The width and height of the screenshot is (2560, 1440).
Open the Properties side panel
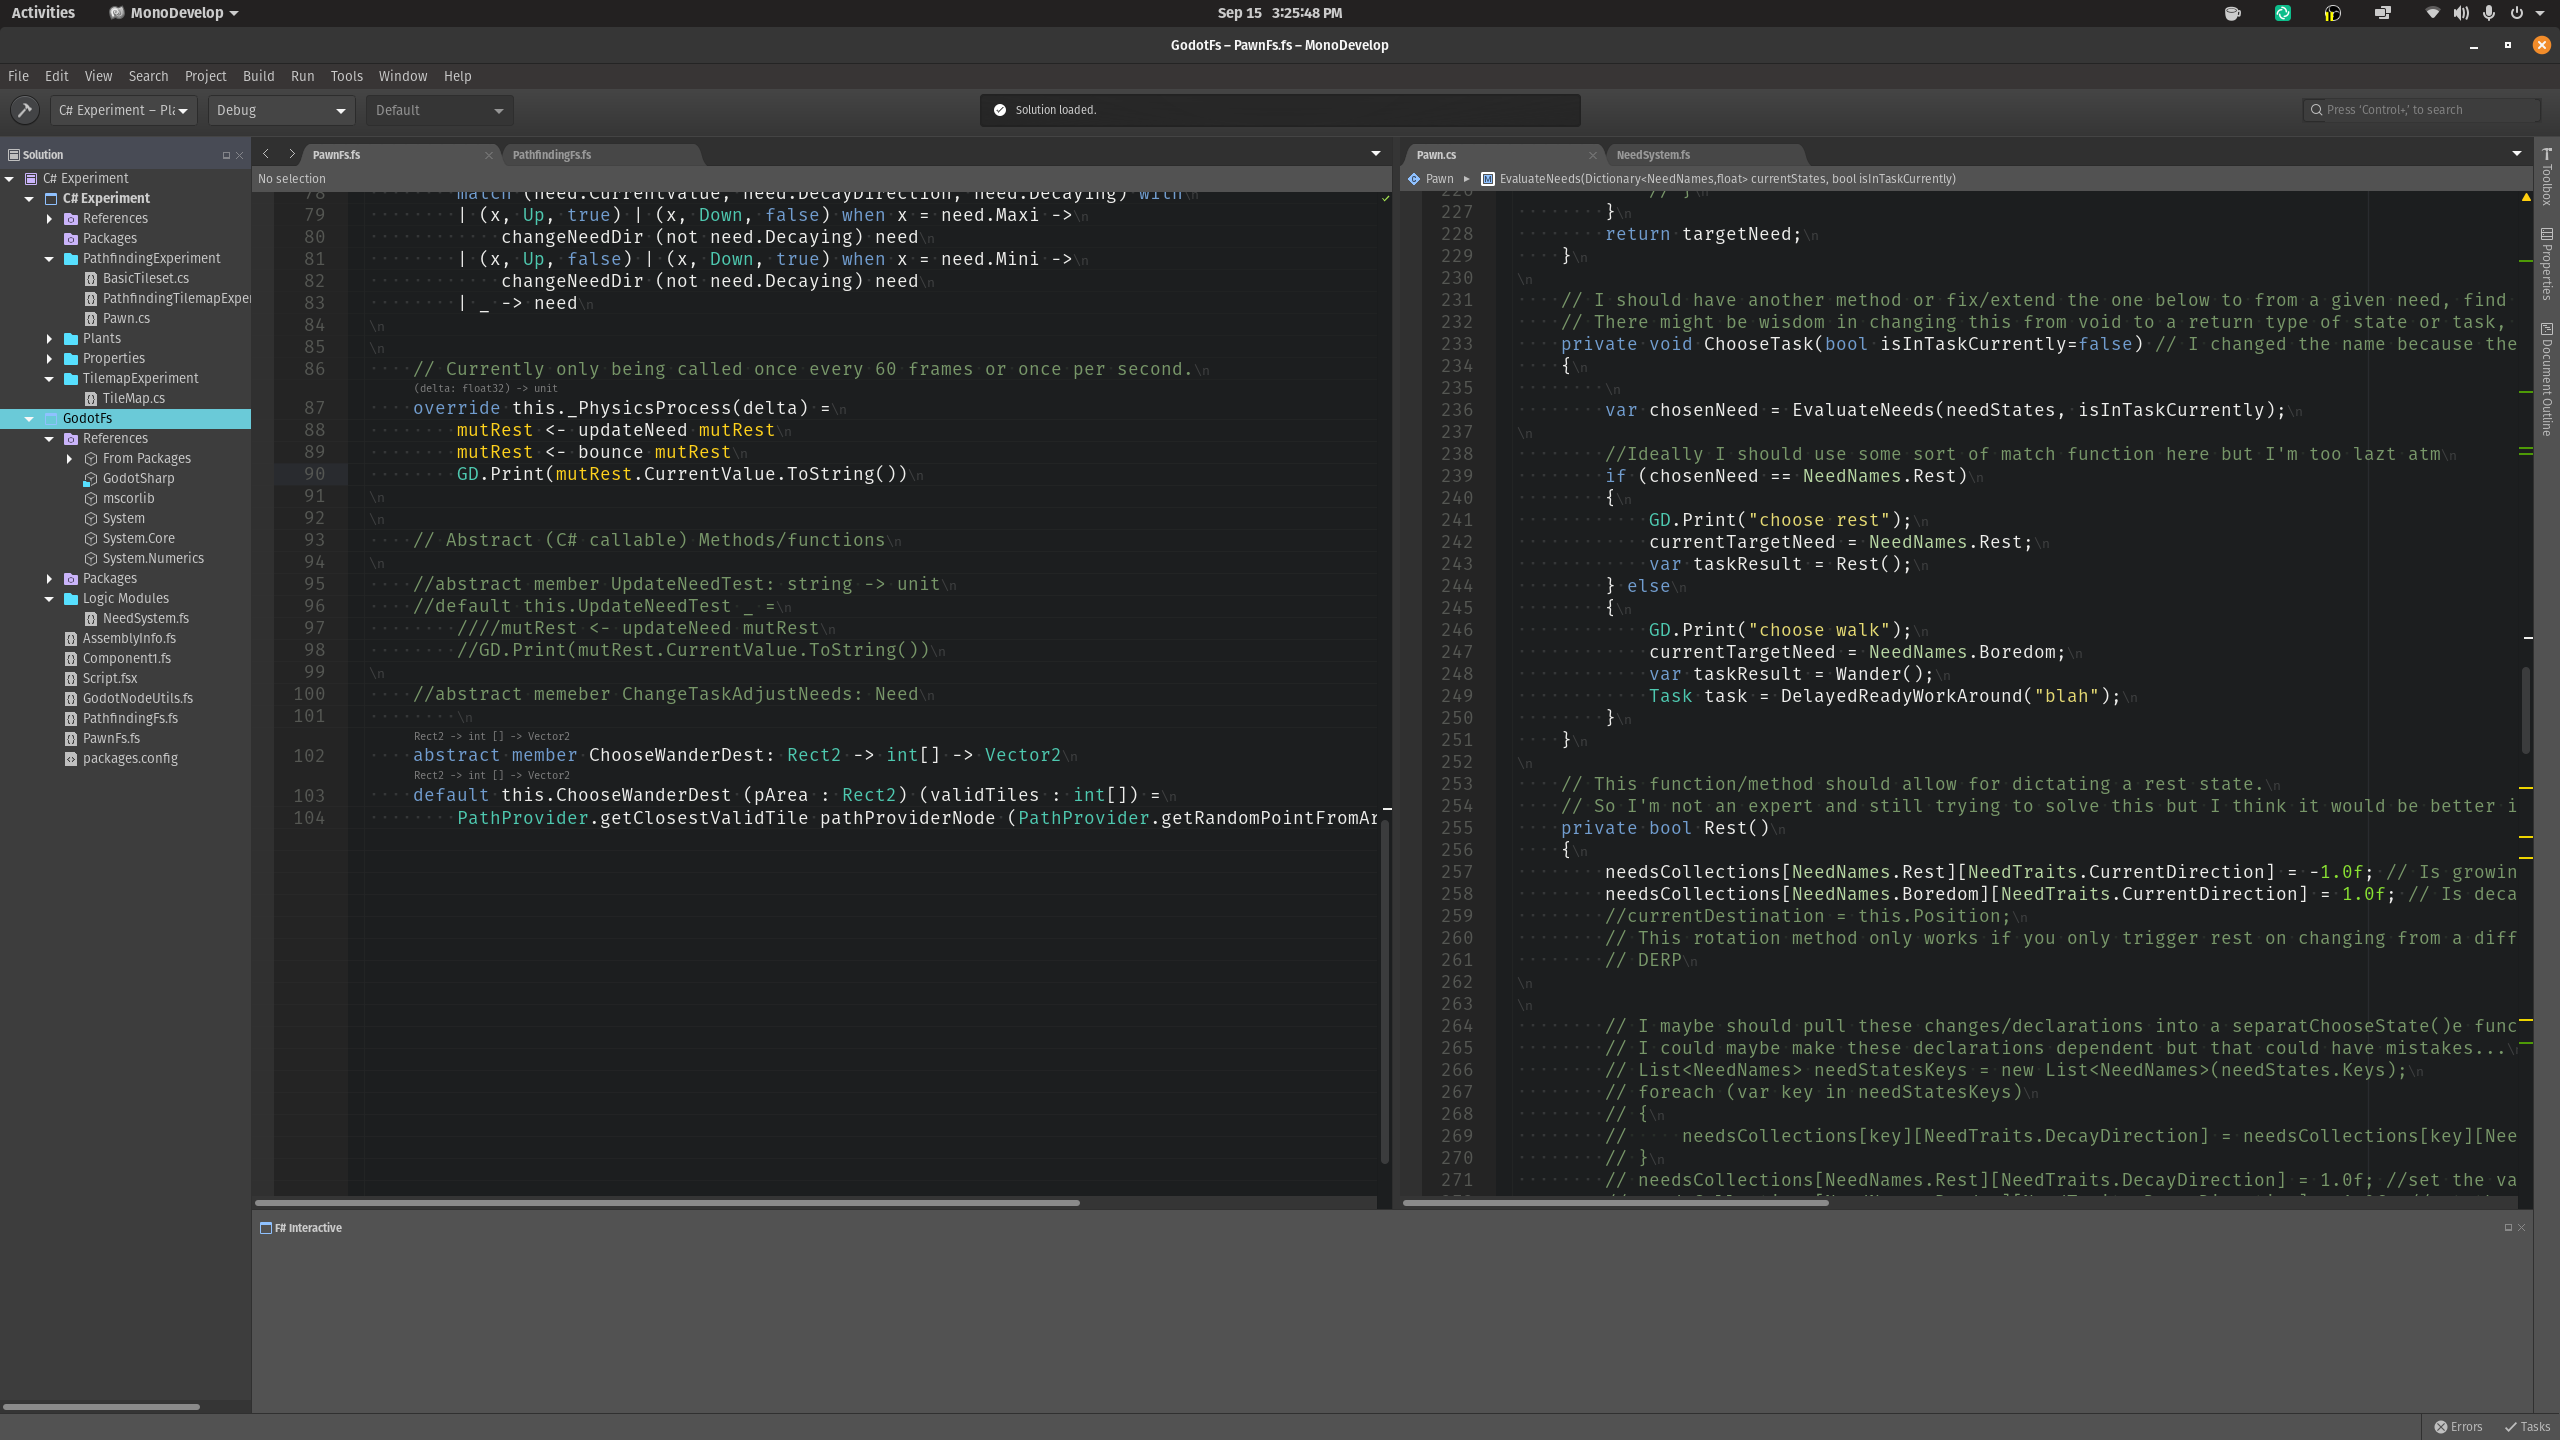pyautogui.click(x=2547, y=263)
